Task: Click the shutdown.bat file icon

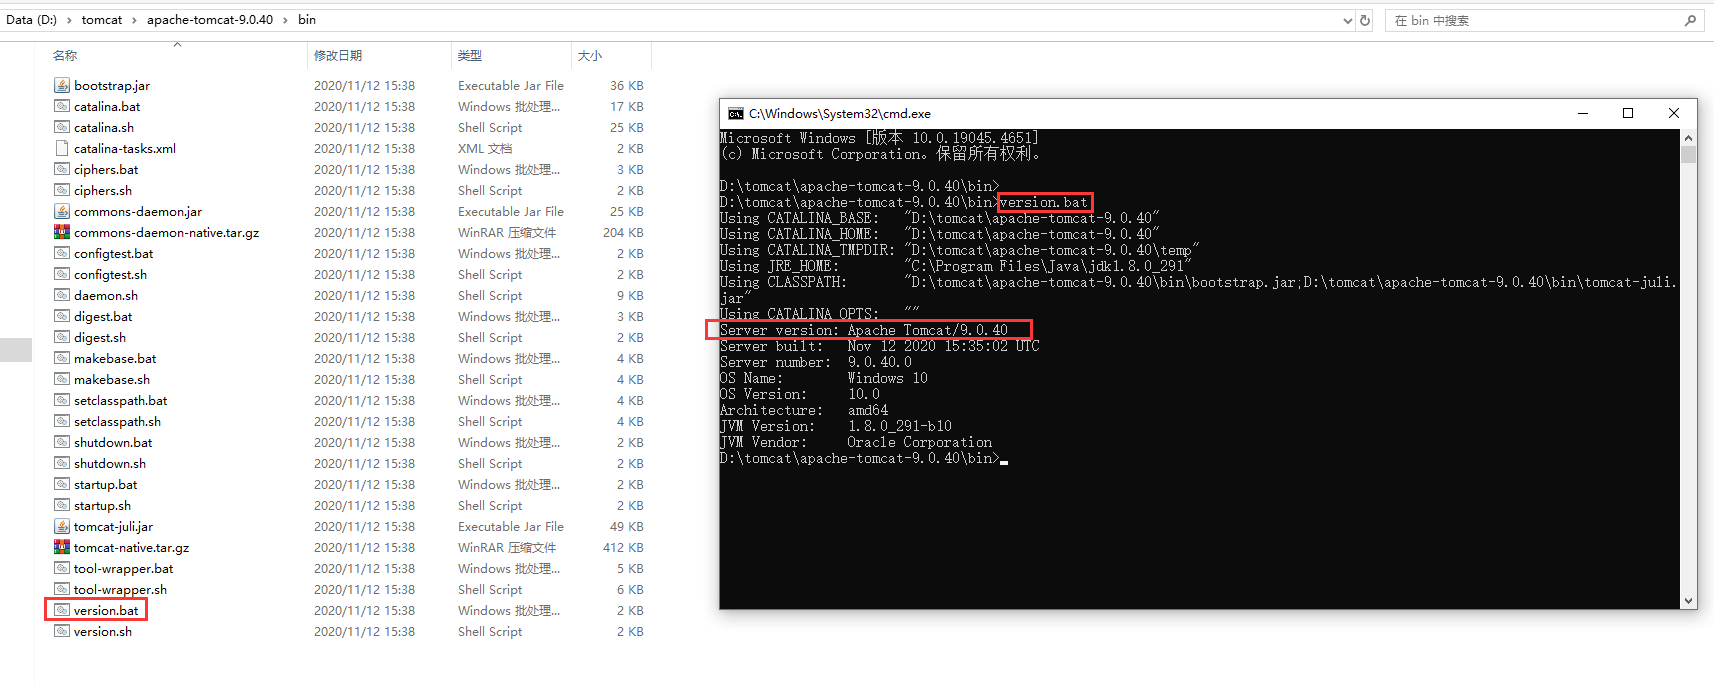Action: pos(62,442)
